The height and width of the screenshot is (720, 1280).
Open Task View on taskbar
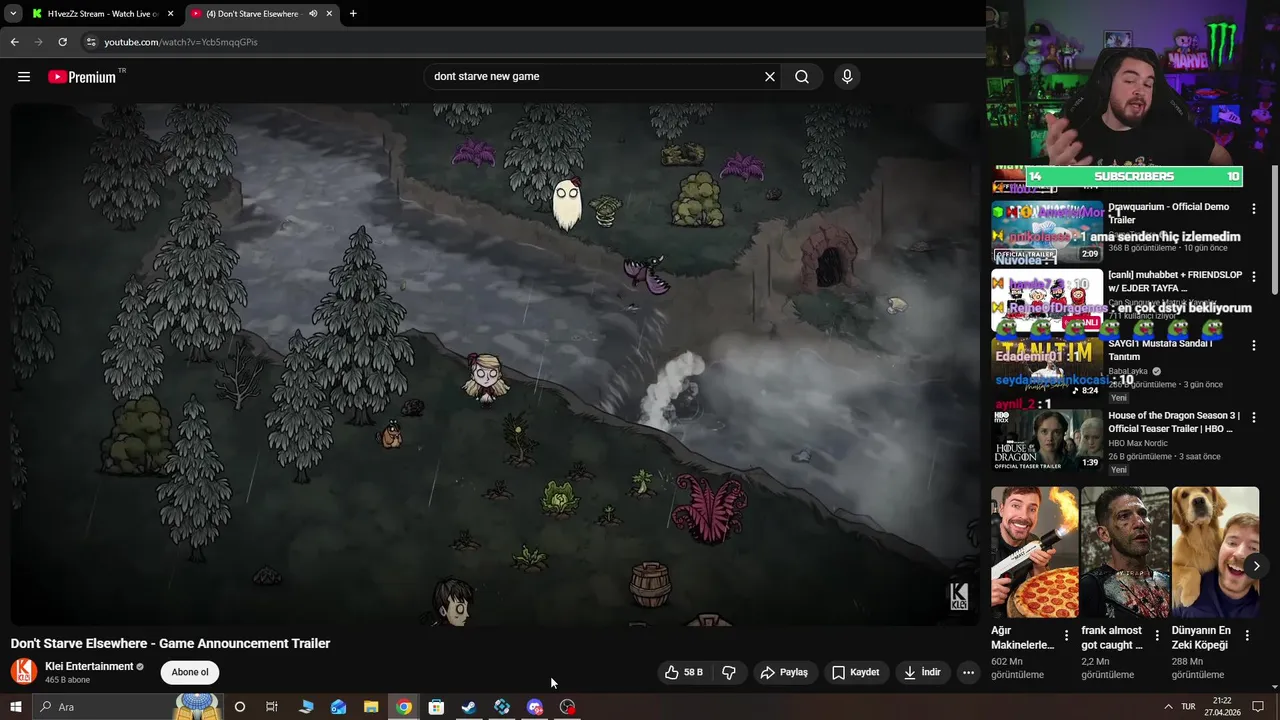[x=272, y=707]
